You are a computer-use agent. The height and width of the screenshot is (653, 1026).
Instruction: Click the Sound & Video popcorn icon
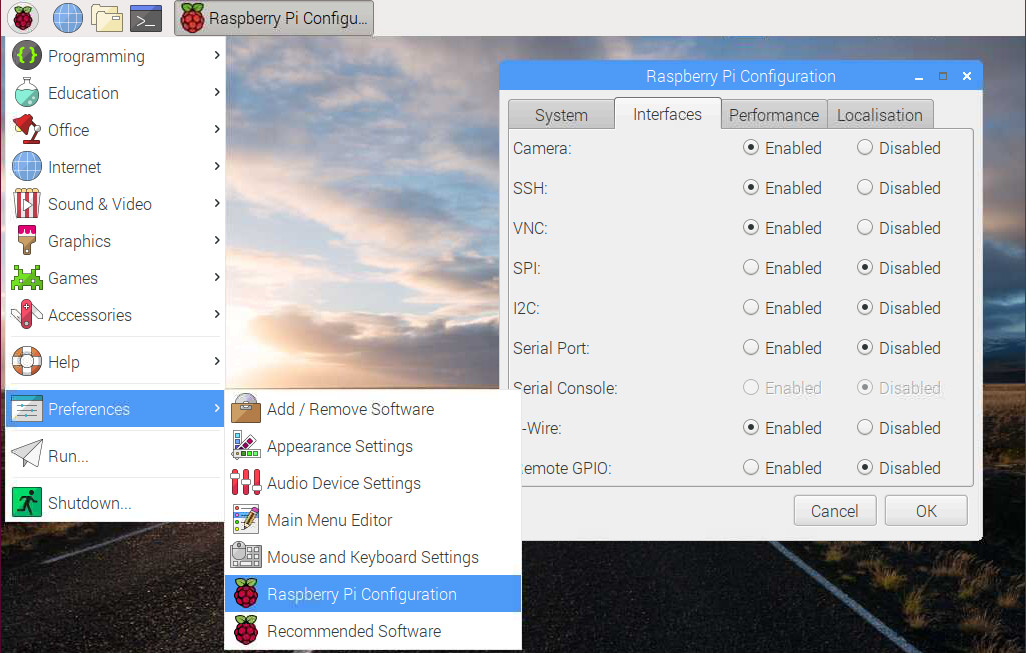click(27, 203)
